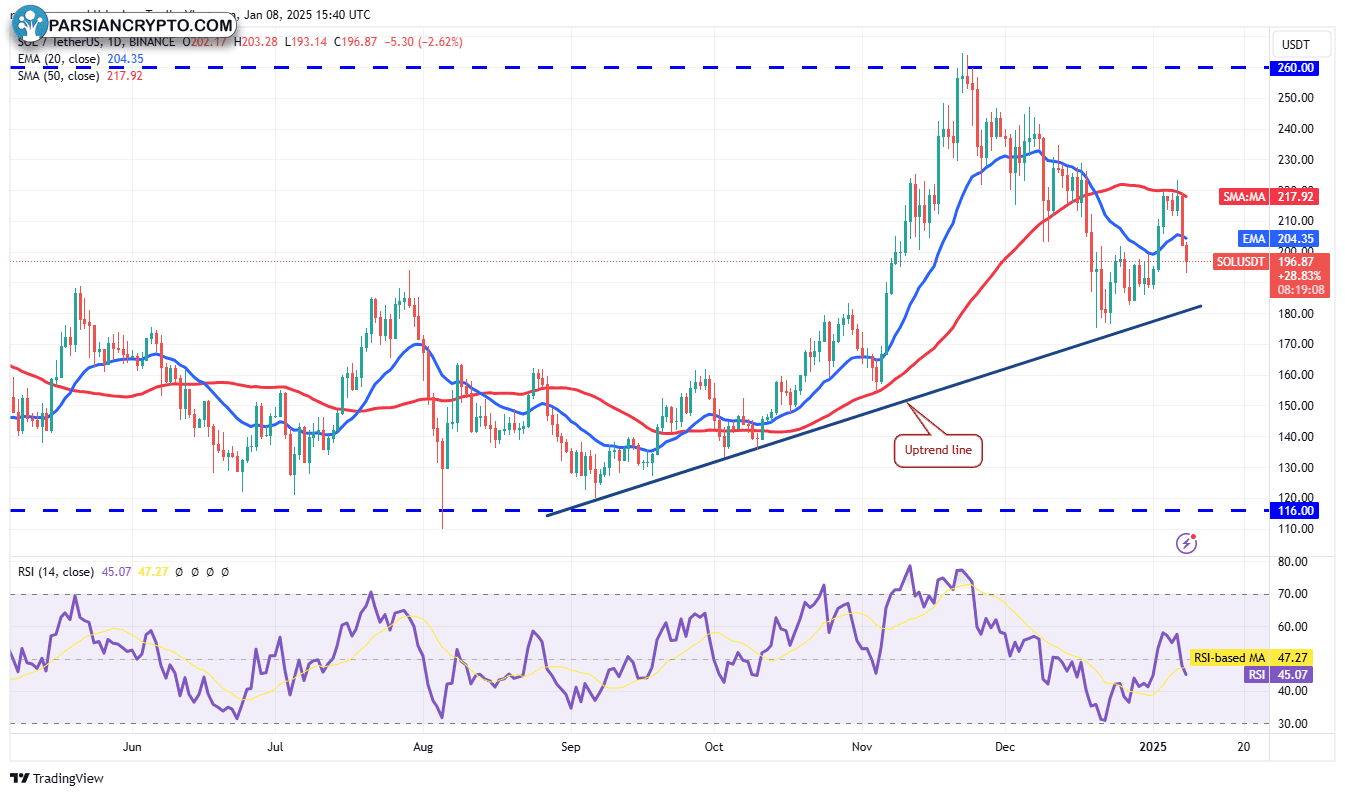Click the Sep label on time axis
Screen dimensions: 1345x796
[x=570, y=747]
